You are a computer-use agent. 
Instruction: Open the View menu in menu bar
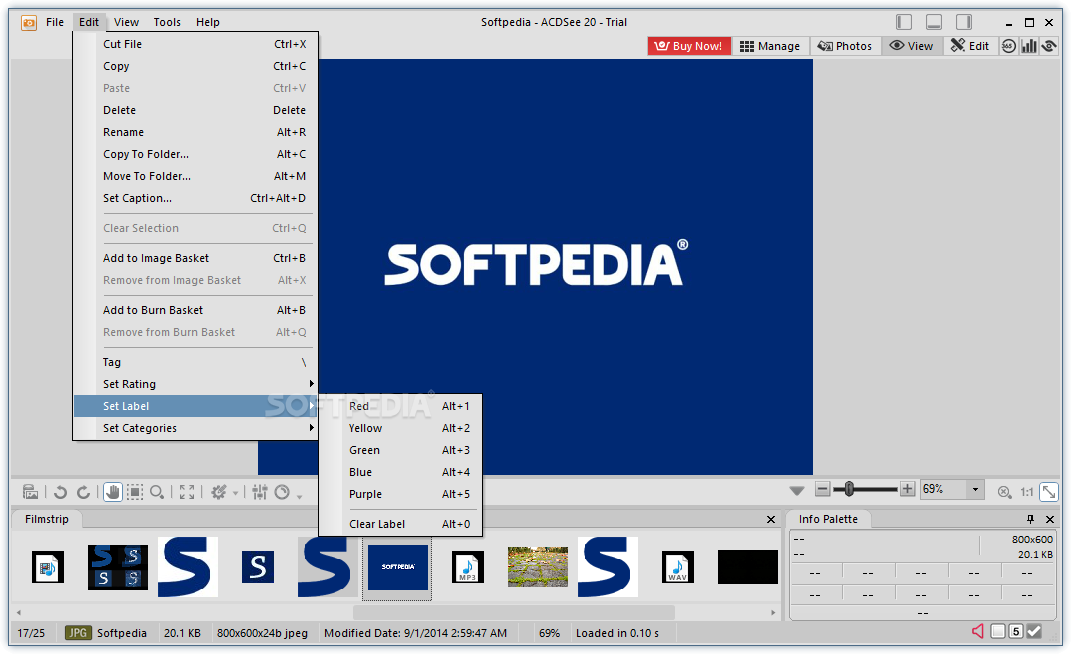coord(126,22)
